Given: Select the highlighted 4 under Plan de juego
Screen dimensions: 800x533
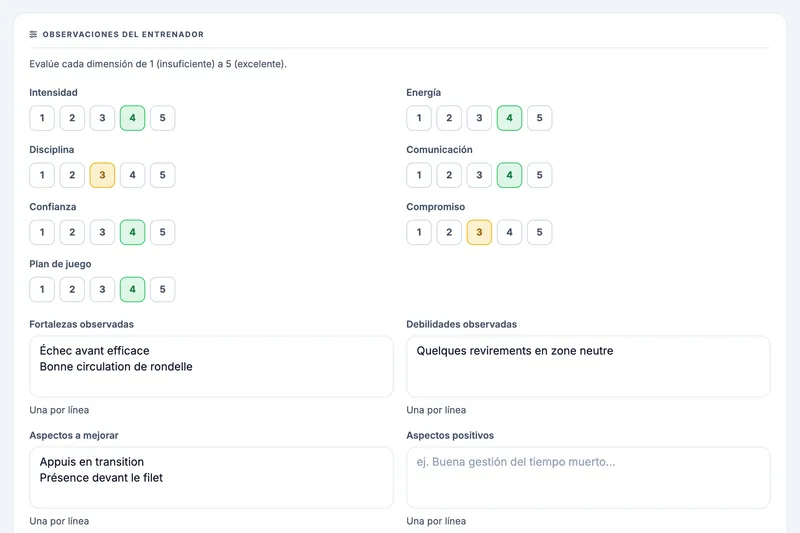Looking at the screenshot, I should coord(132,289).
